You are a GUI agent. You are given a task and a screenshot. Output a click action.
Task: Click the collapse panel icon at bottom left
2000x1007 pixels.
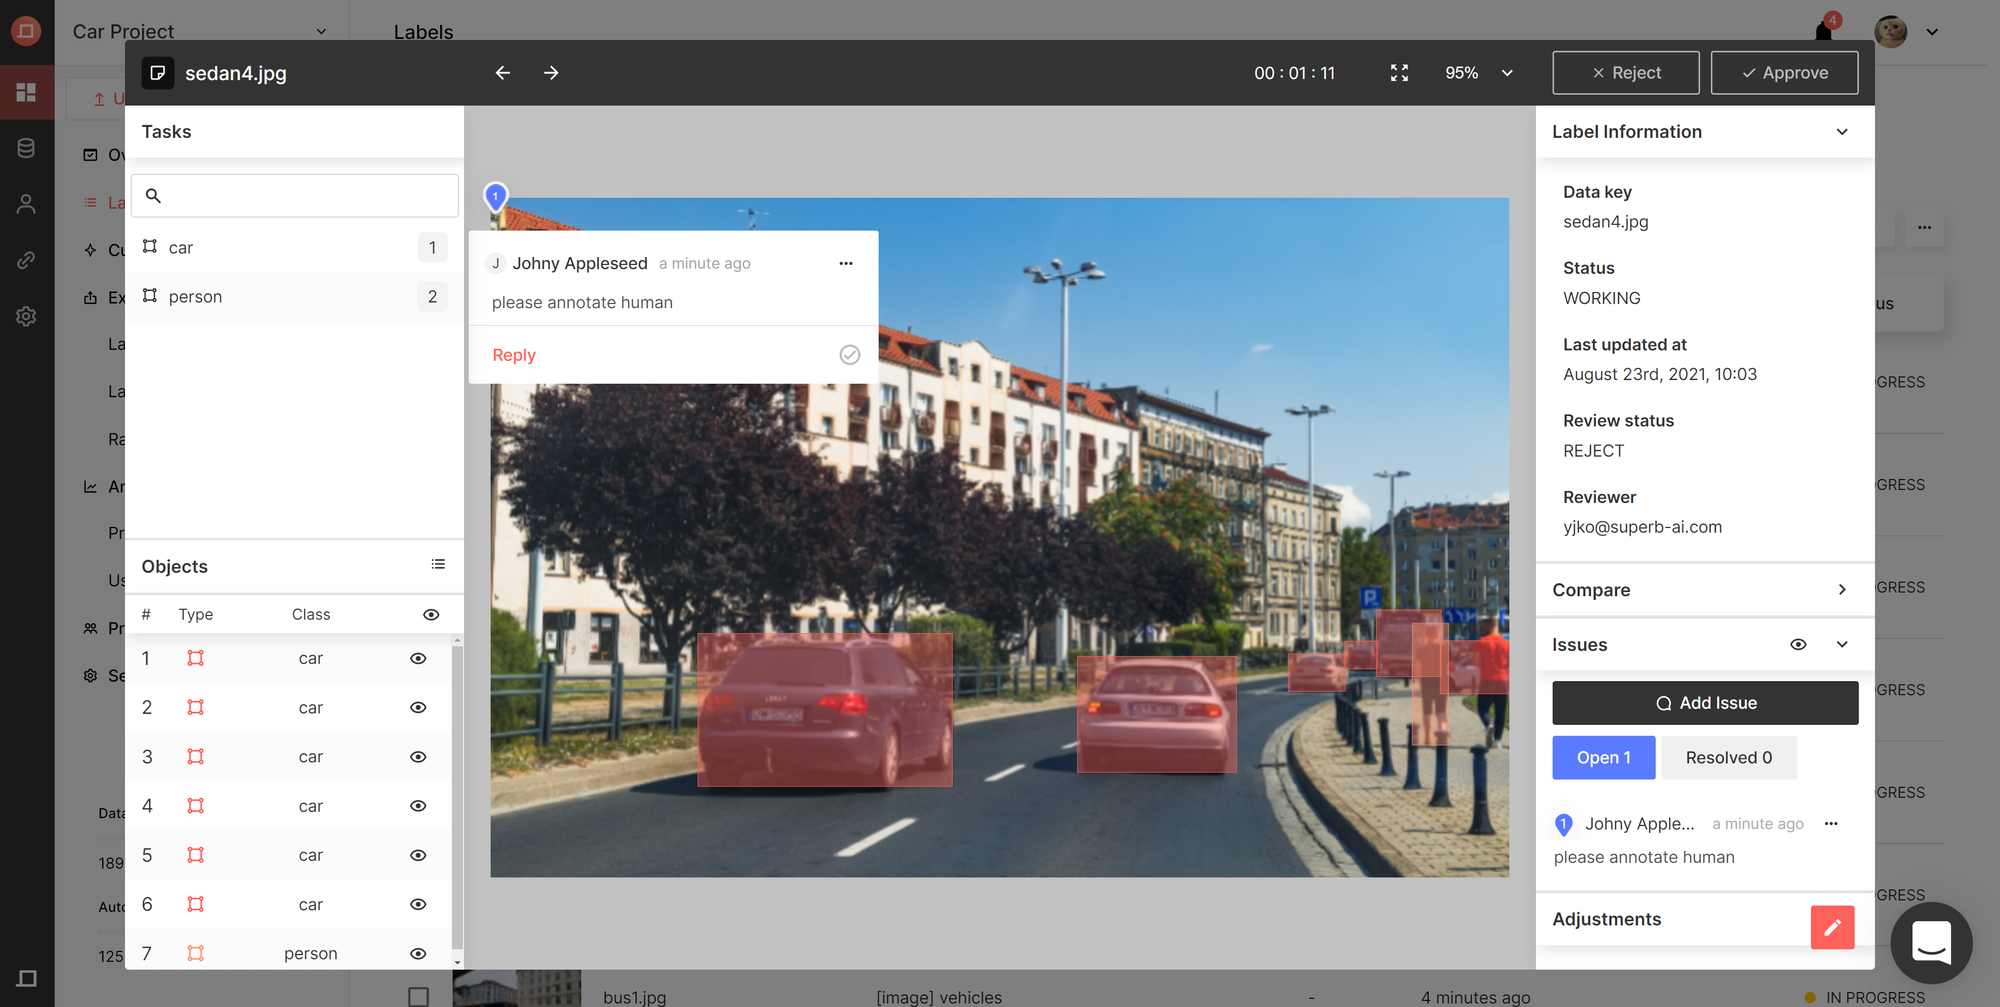click(27, 978)
